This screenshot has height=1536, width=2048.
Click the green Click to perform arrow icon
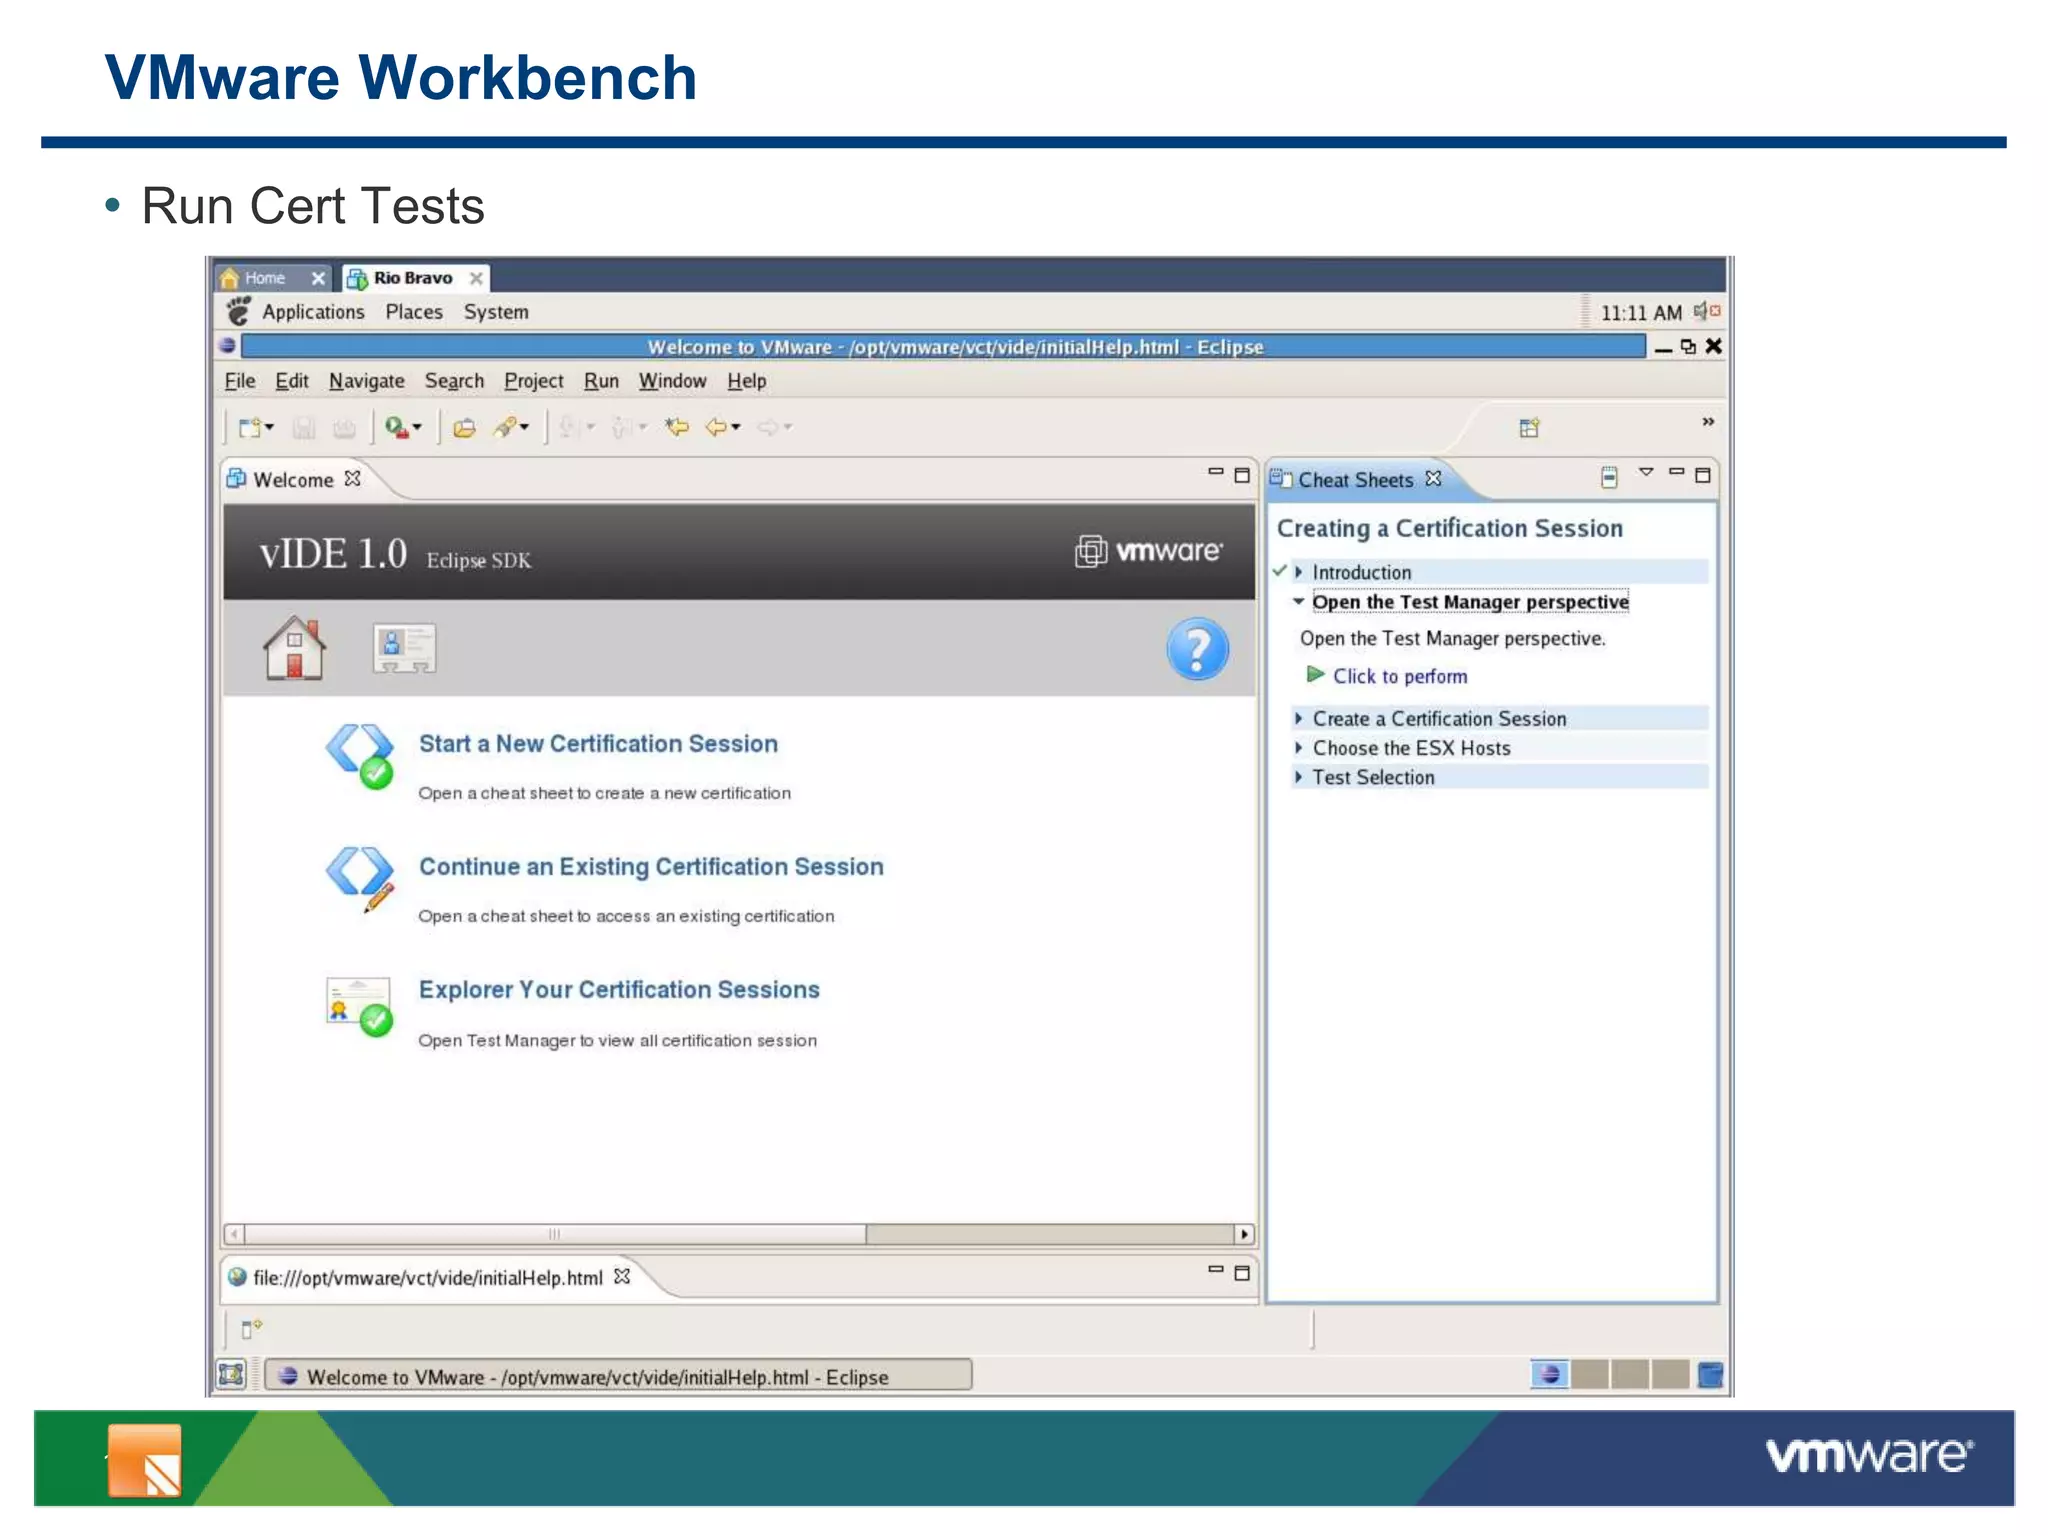point(1315,675)
